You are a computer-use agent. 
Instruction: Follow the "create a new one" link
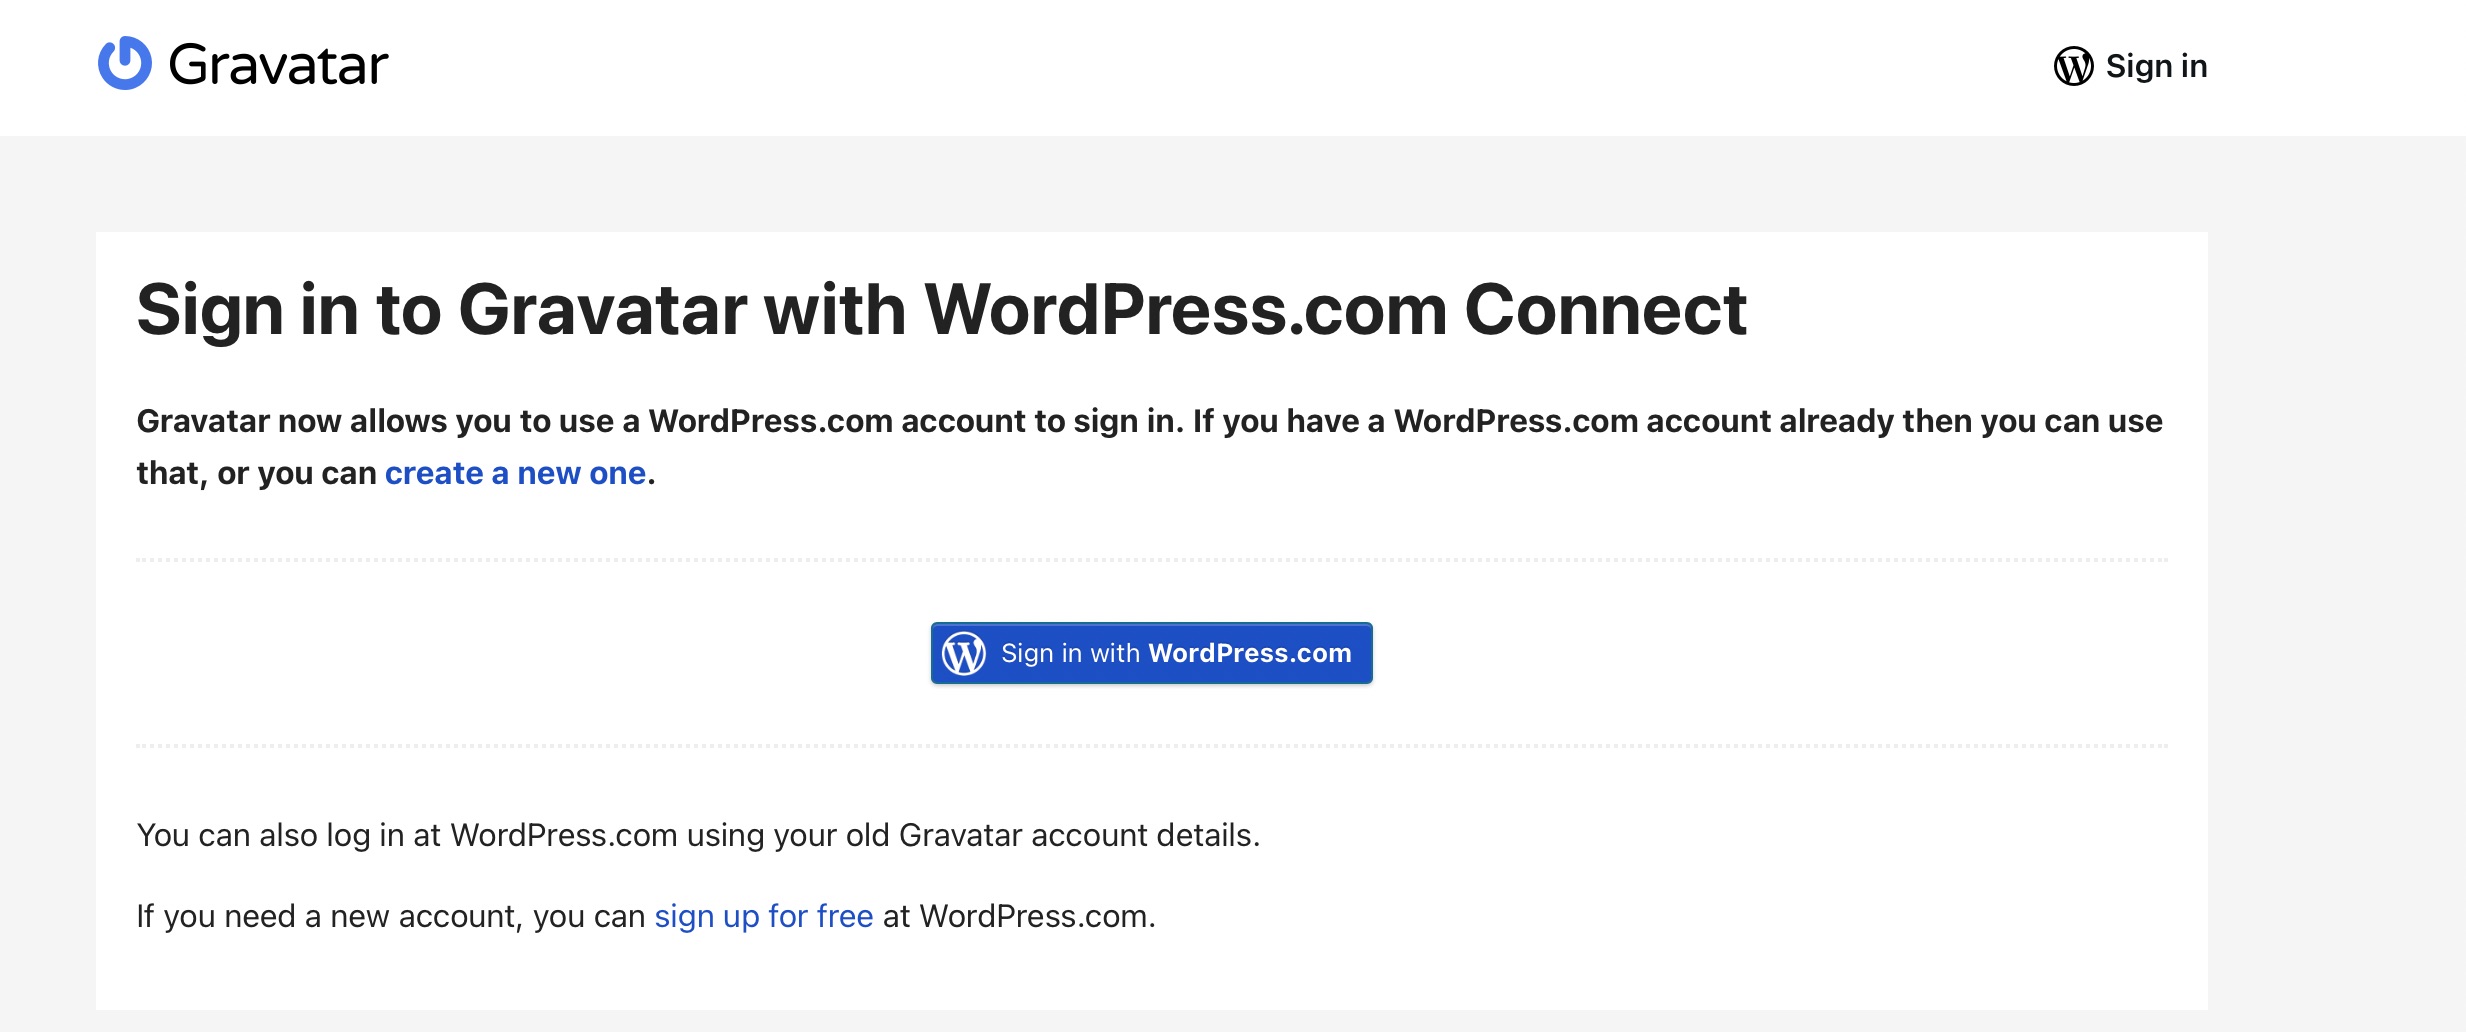pyautogui.click(x=515, y=473)
